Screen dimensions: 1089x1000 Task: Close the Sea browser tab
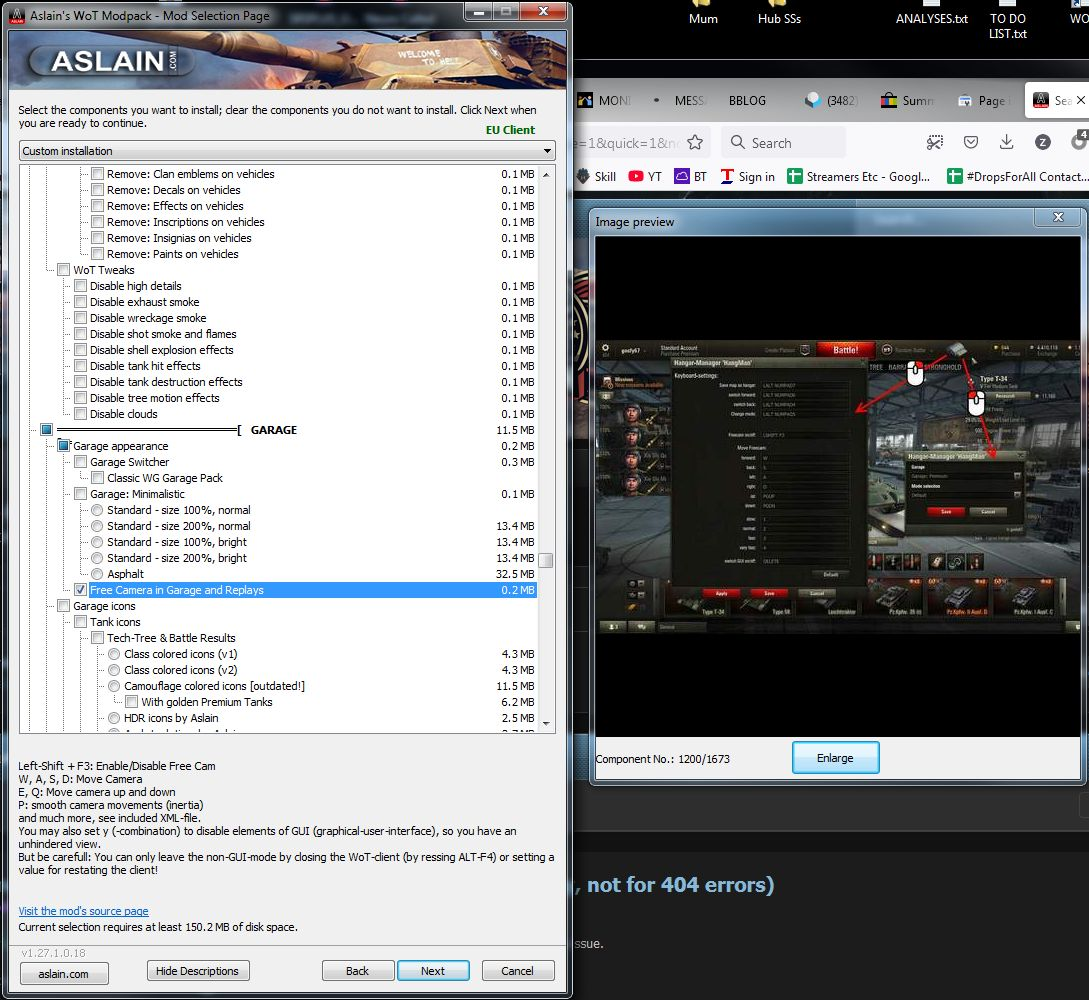[1081, 100]
